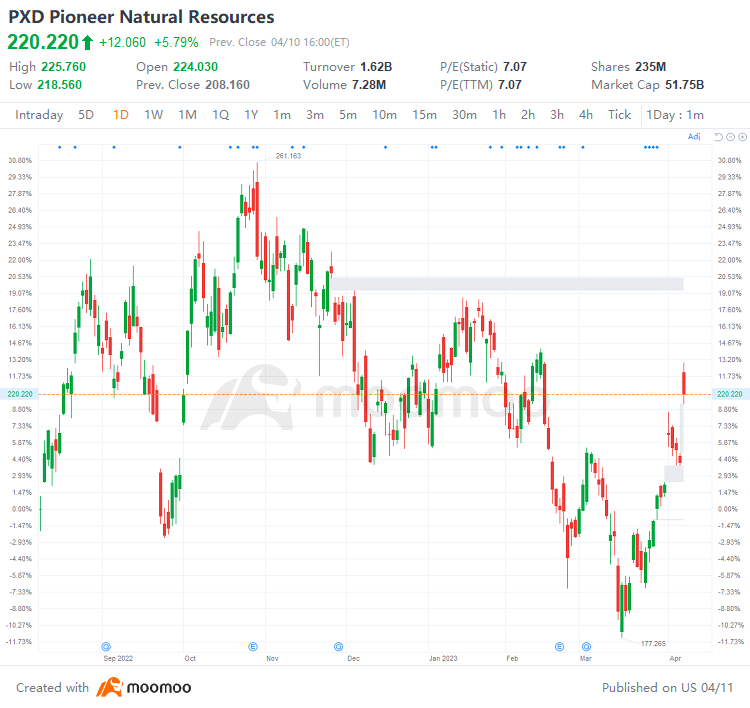Switch to the 15m interval
Image resolution: width=750 pixels, height=708 pixels.
[x=424, y=114]
